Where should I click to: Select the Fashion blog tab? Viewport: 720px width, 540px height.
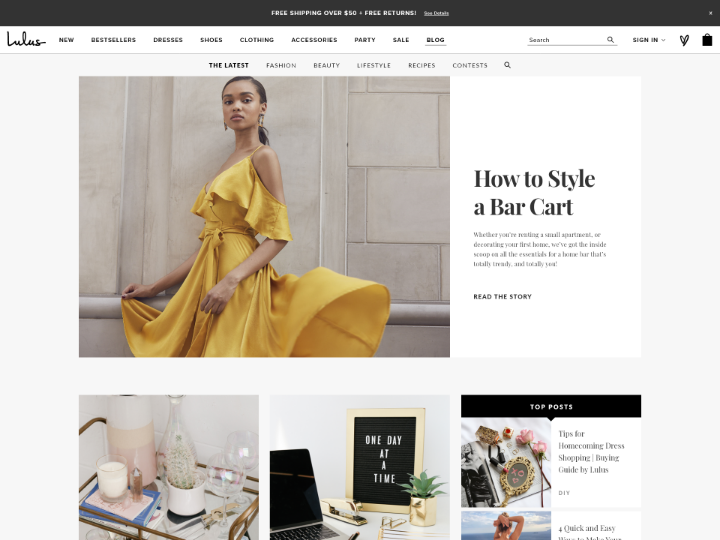pyautogui.click(x=281, y=66)
